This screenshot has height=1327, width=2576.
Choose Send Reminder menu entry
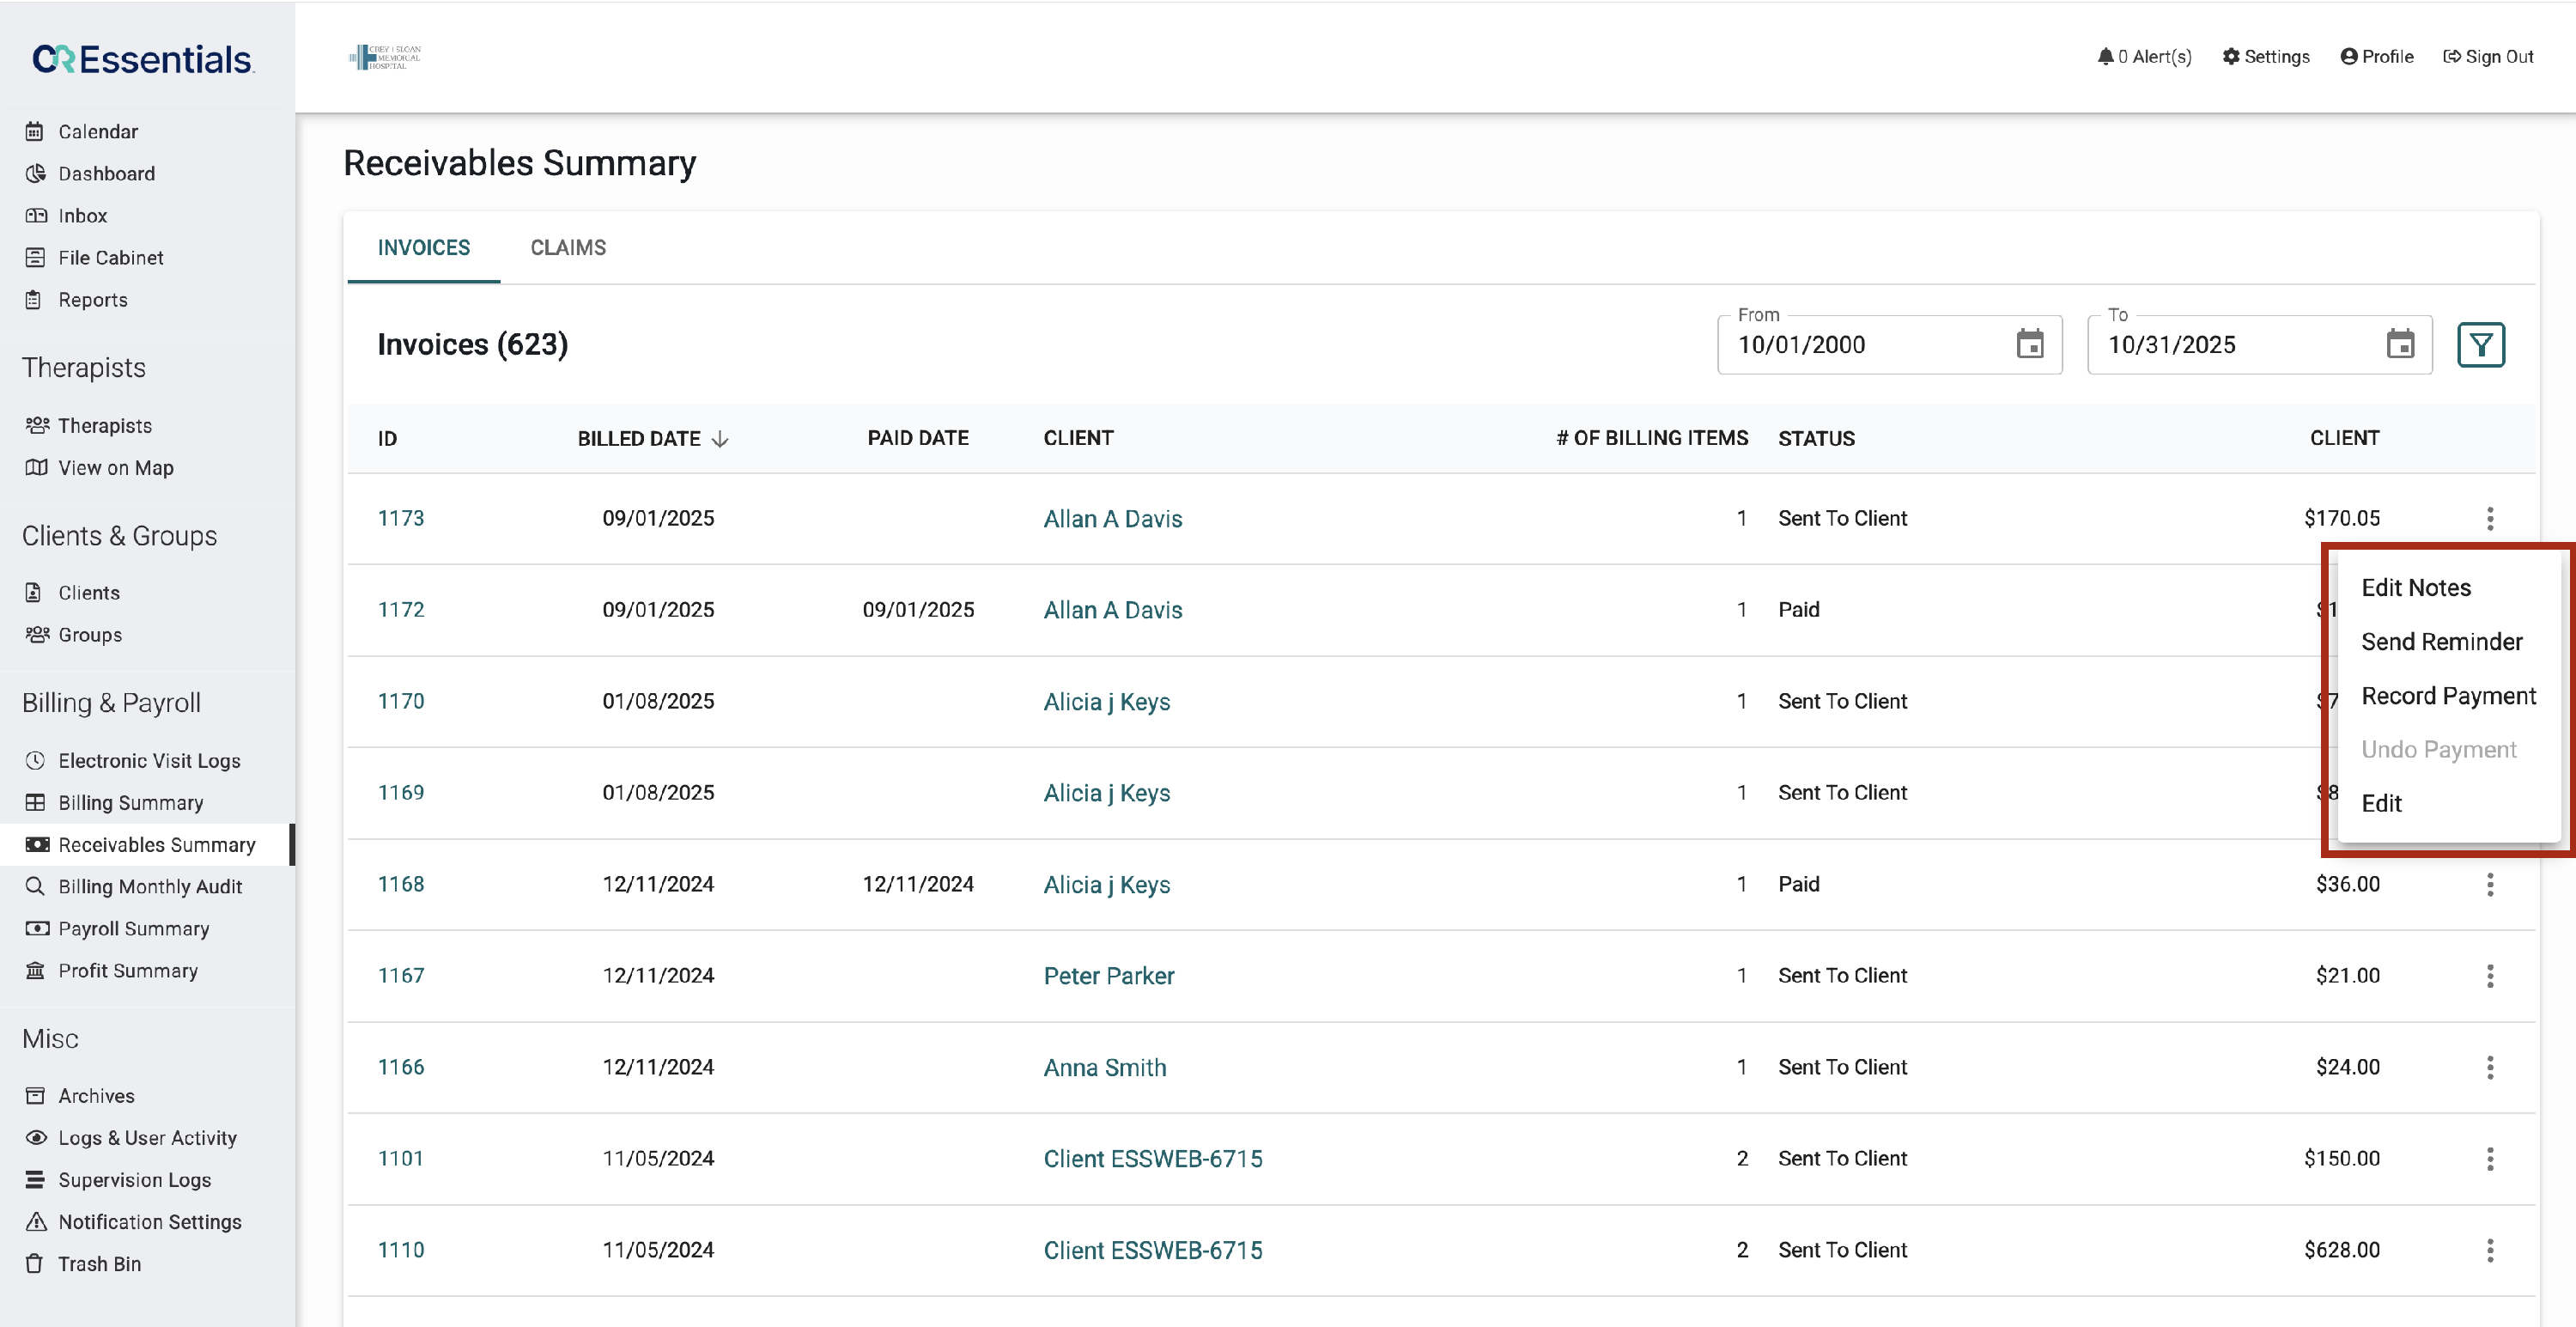(2441, 642)
